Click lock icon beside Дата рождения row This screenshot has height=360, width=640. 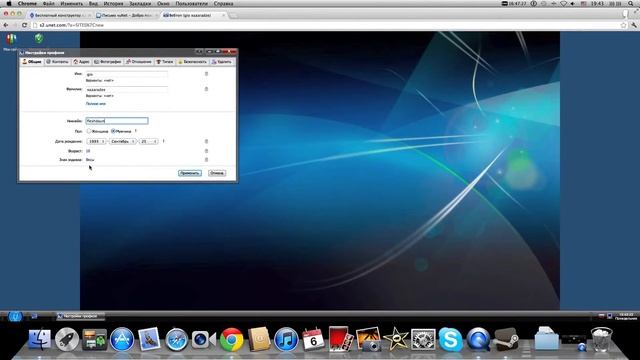click(x=206, y=141)
